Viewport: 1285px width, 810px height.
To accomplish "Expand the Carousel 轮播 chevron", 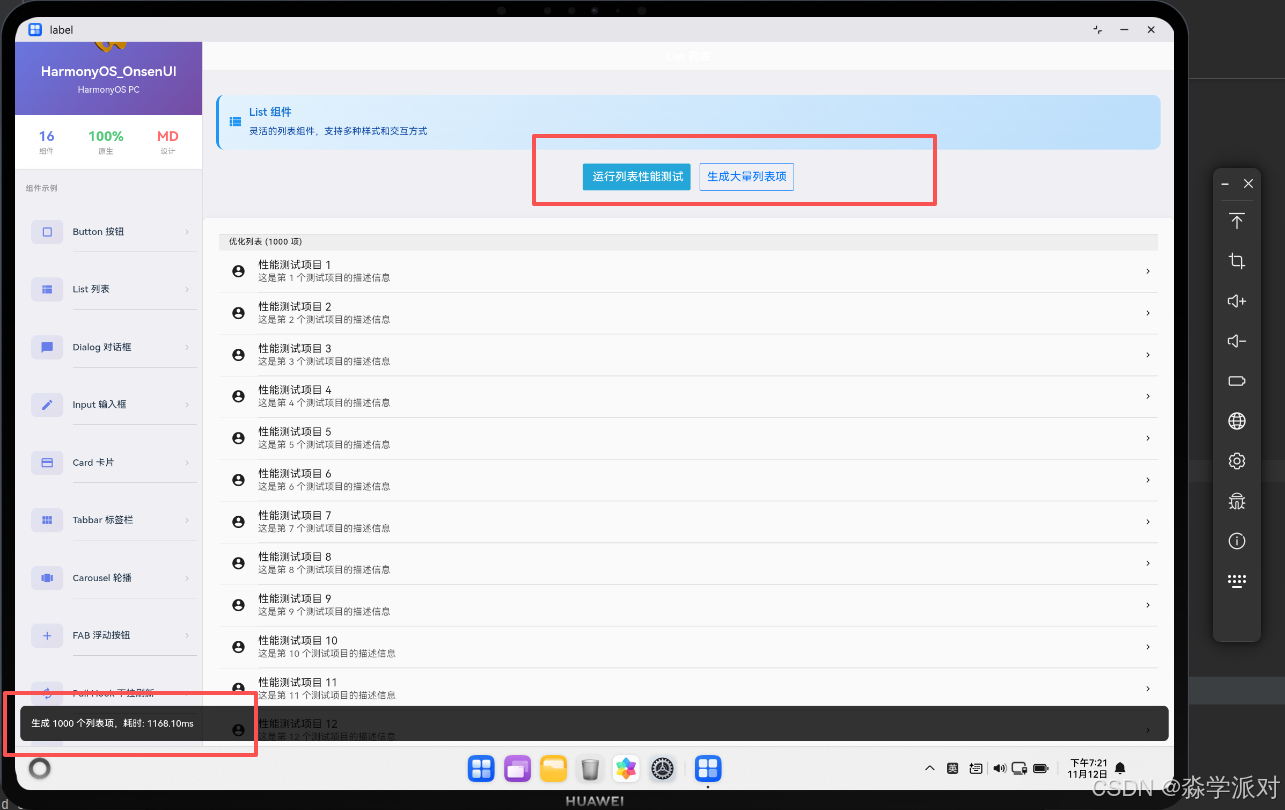I will (x=187, y=578).
